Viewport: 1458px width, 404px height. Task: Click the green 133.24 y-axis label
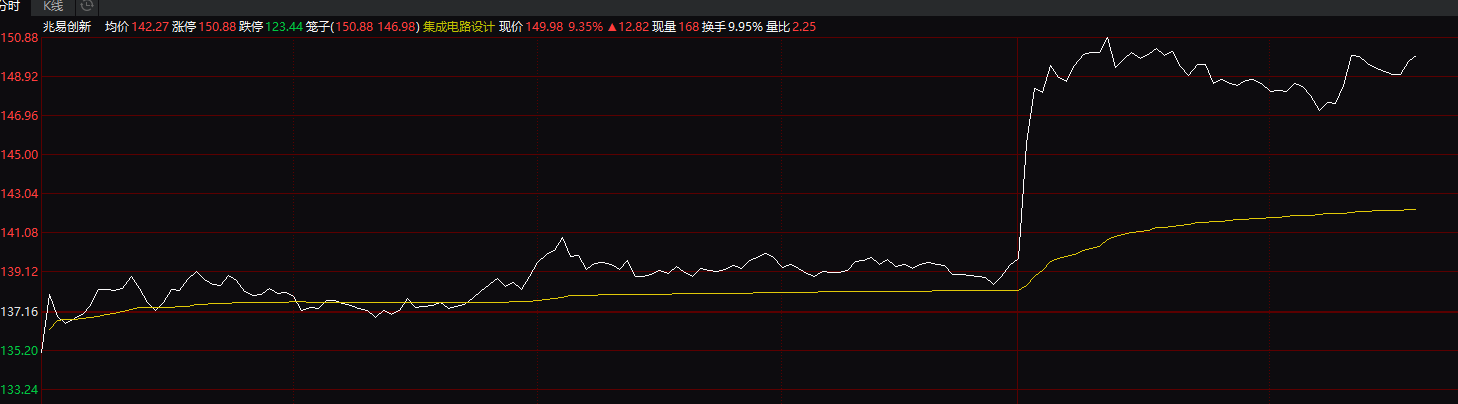[20, 390]
